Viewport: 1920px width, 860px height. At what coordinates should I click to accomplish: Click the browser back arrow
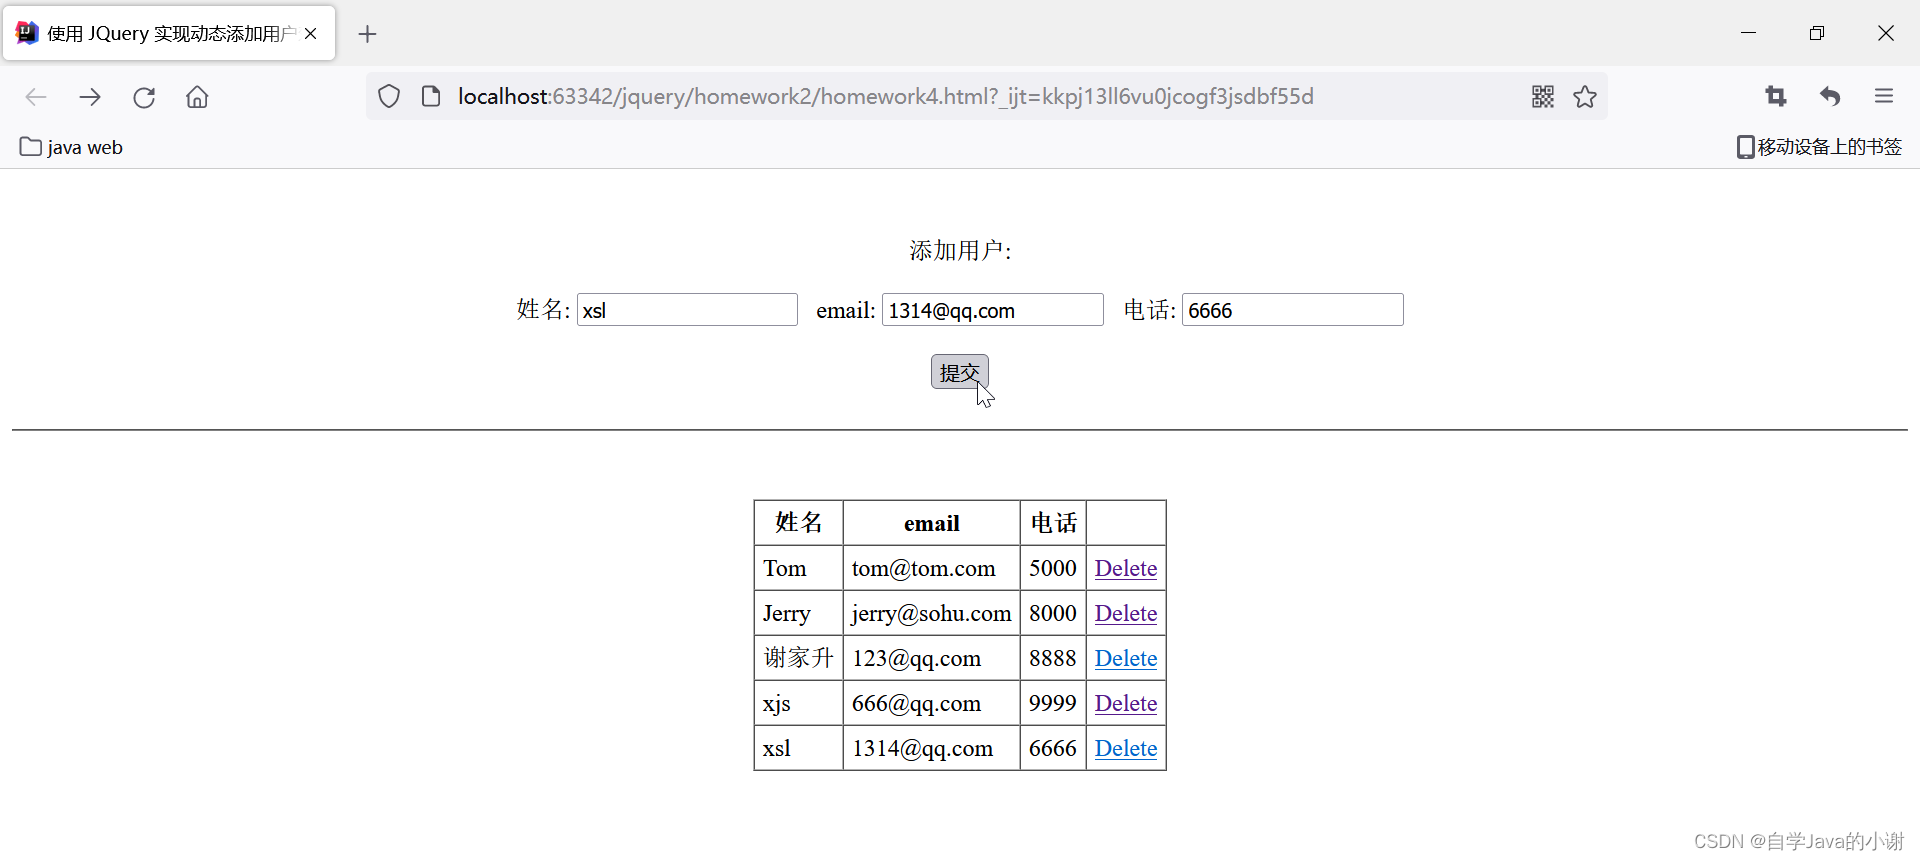click(36, 97)
